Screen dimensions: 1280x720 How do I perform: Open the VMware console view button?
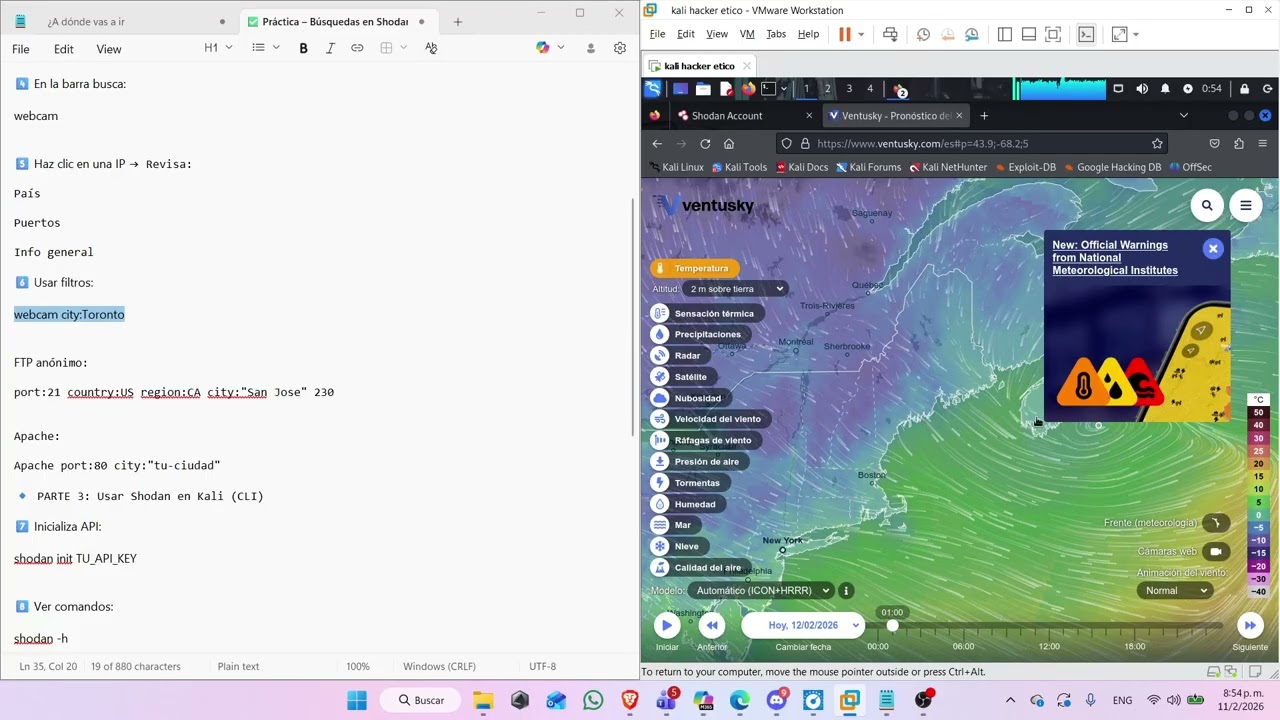tap(1086, 34)
